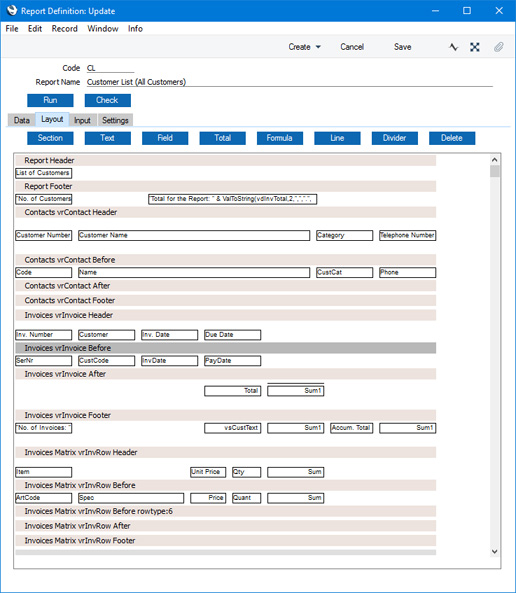The height and width of the screenshot is (593, 516).
Task: Select 'Telephone Number' label box
Action: tap(408, 235)
